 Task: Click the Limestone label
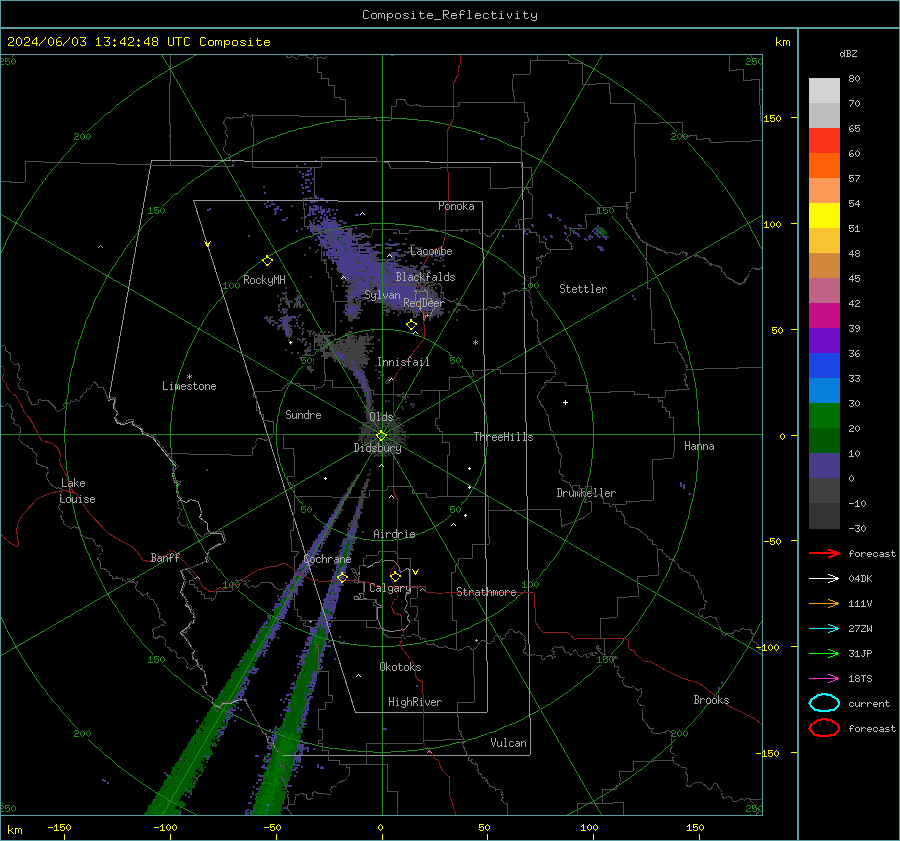tap(189, 386)
